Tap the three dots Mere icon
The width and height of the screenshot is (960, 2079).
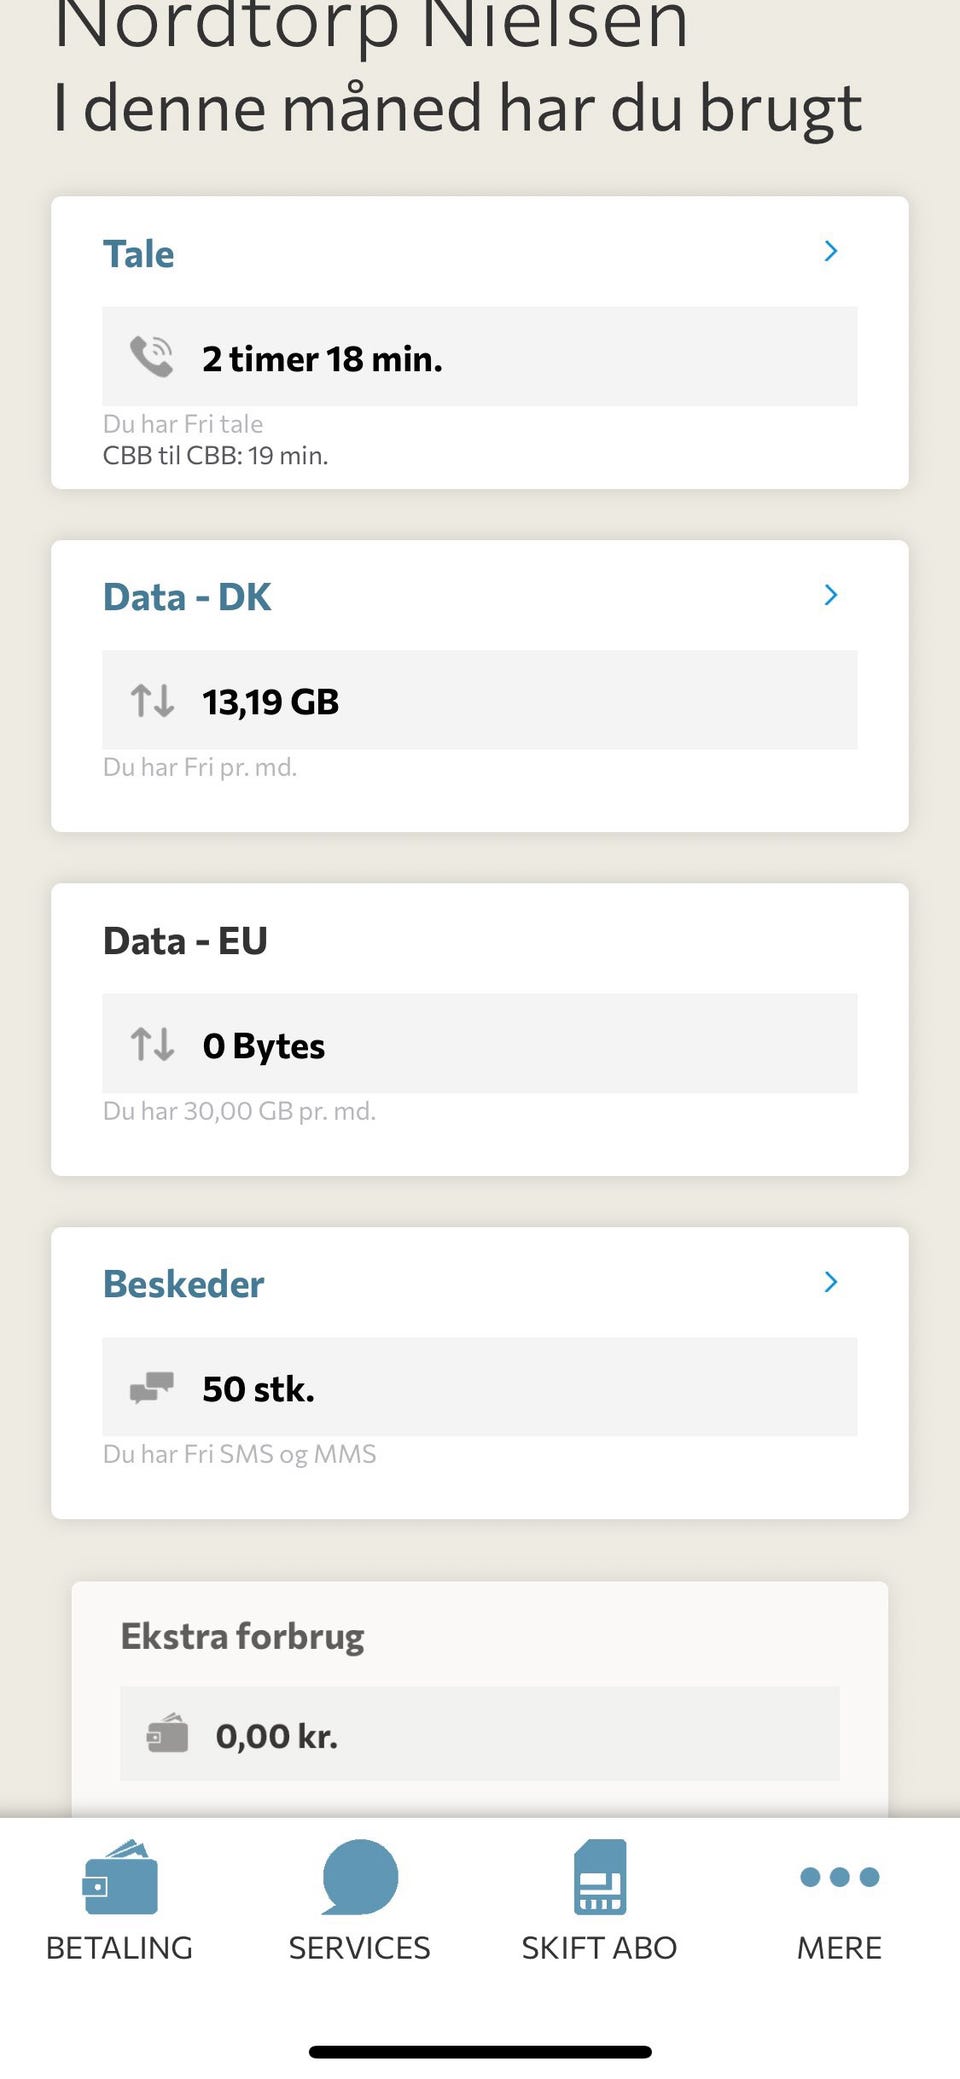tap(840, 1876)
